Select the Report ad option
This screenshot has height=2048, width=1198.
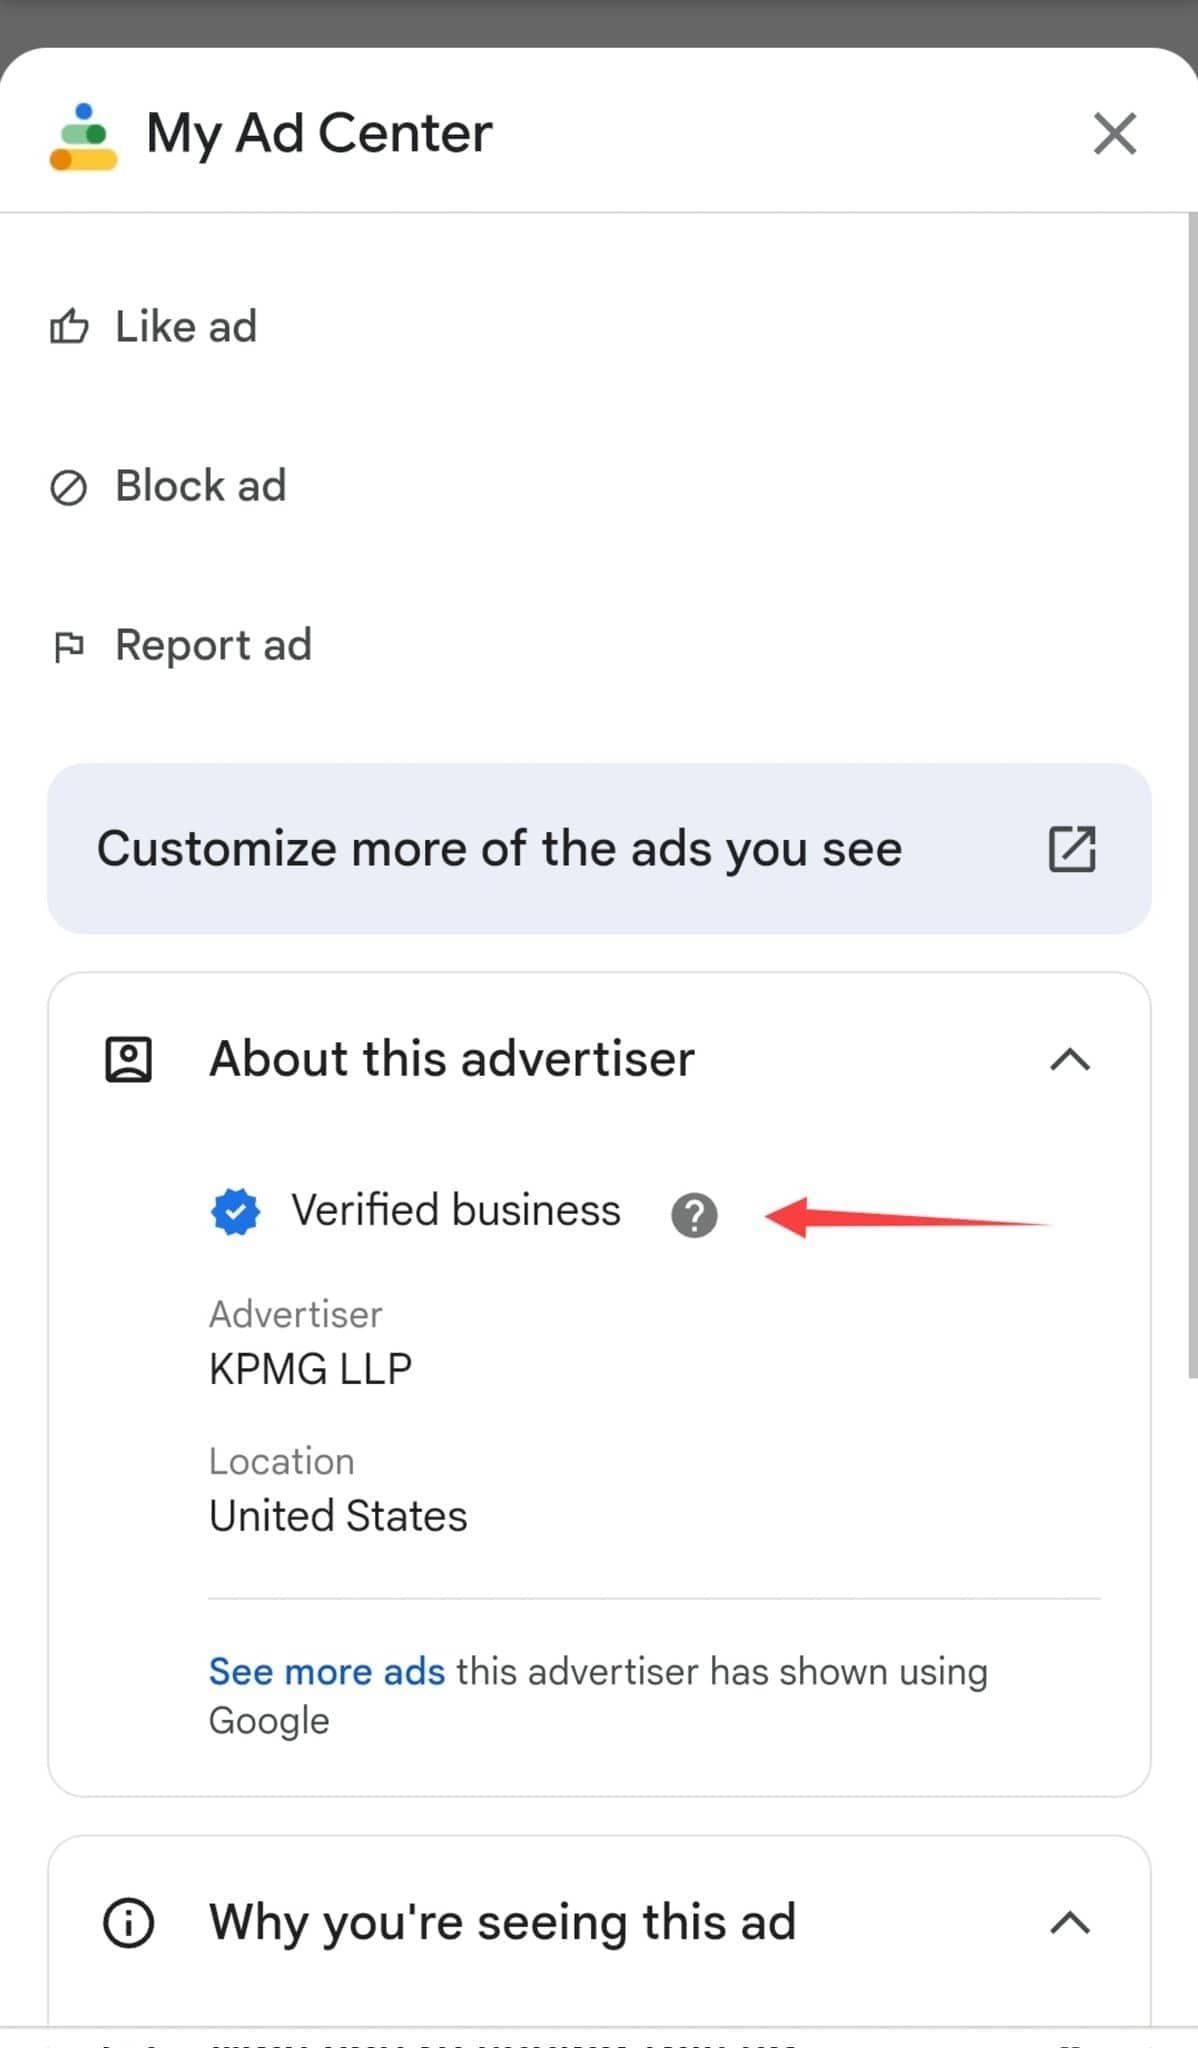tap(213, 646)
